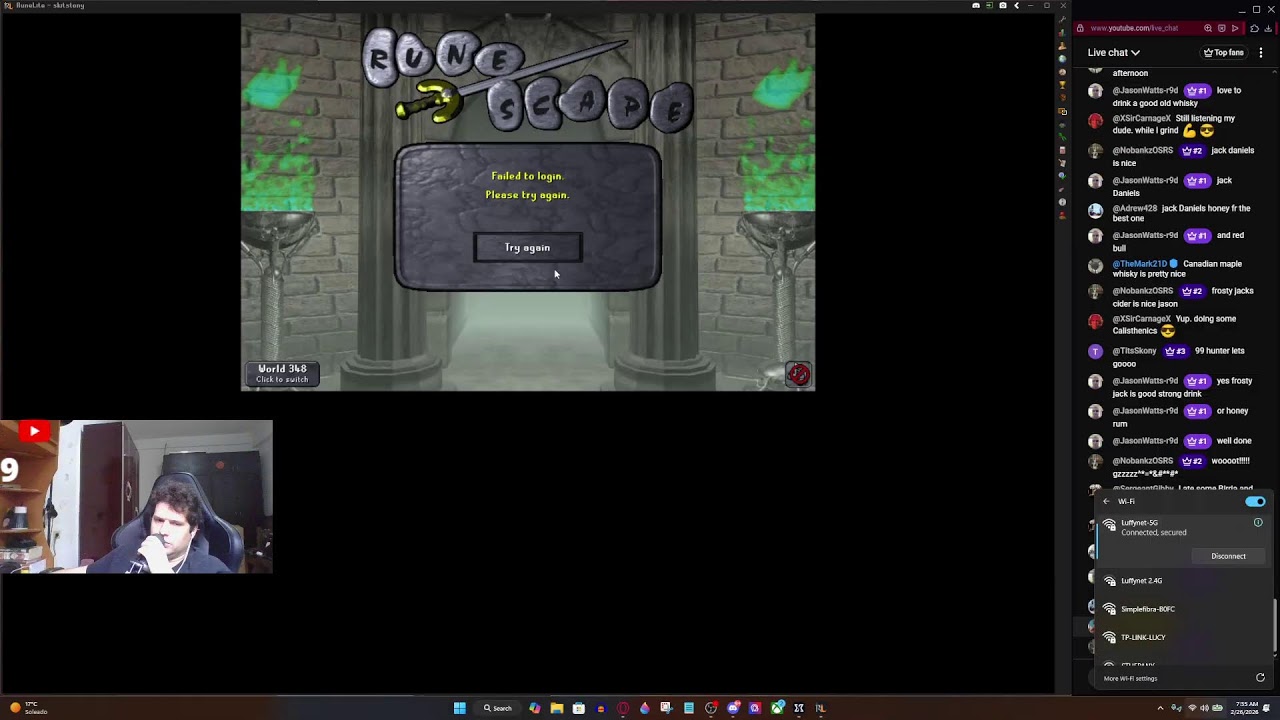Toggle the Wi-Fi switch off
This screenshot has height=720, width=1280.
click(x=1255, y=501)
